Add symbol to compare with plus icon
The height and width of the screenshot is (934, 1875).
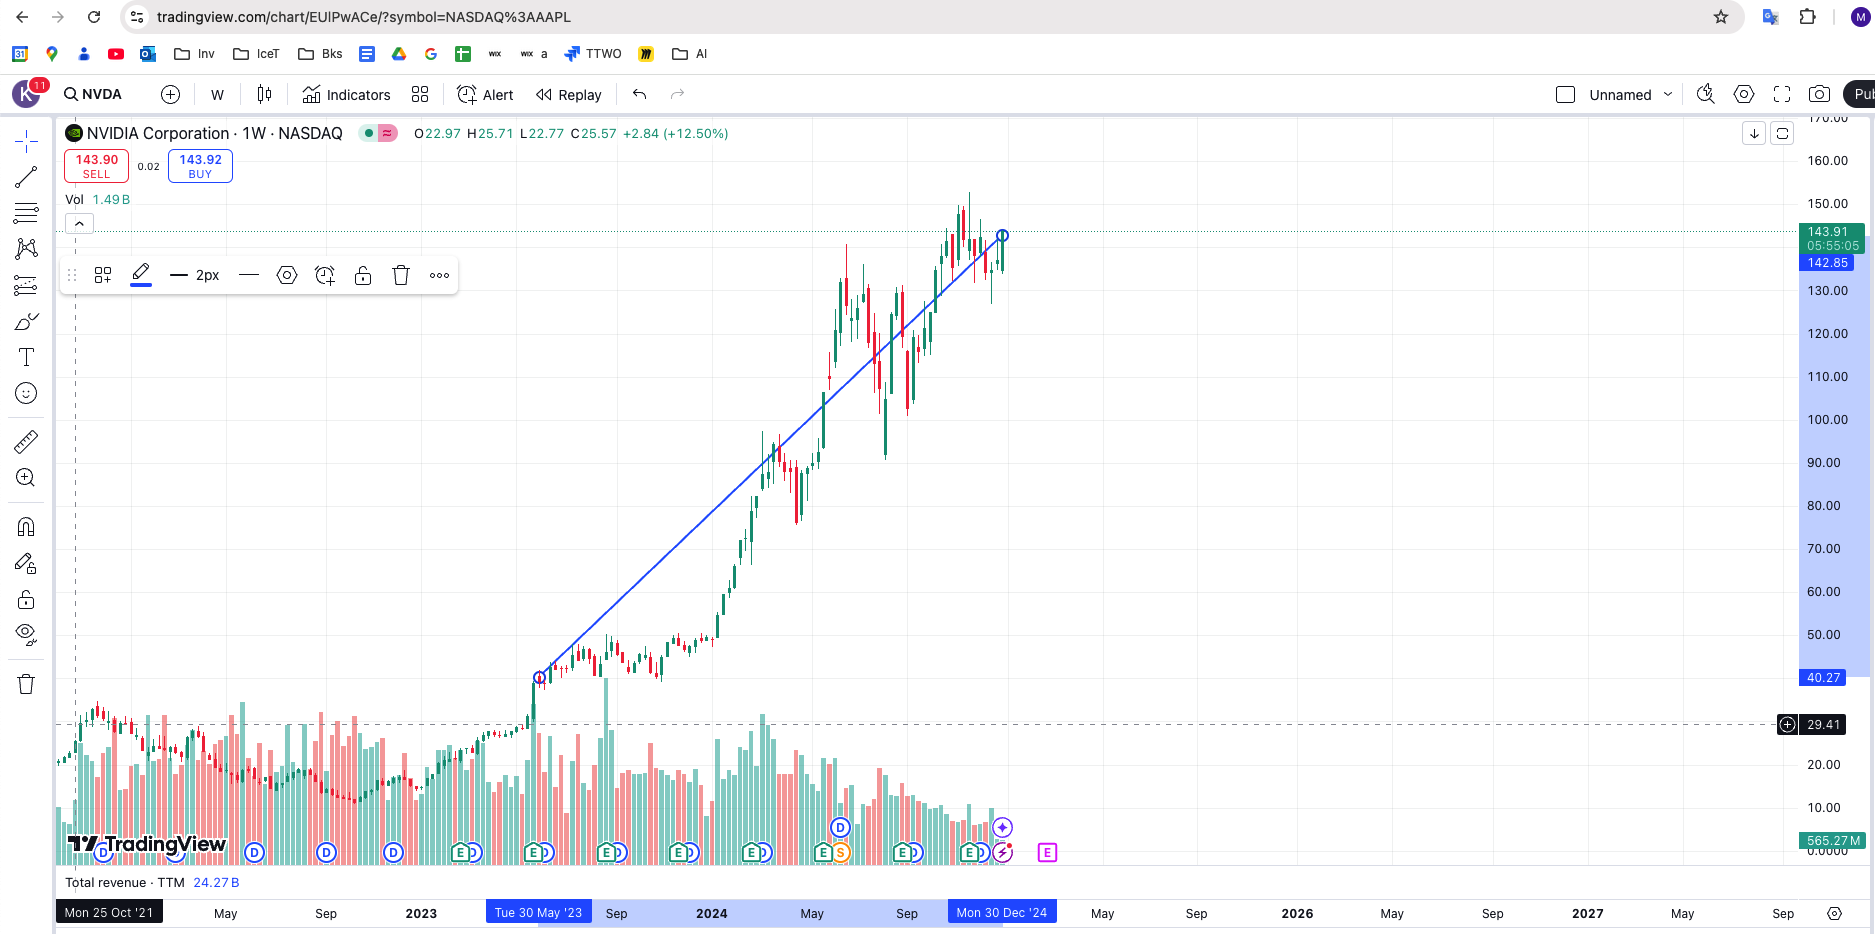tap(171, 94)
